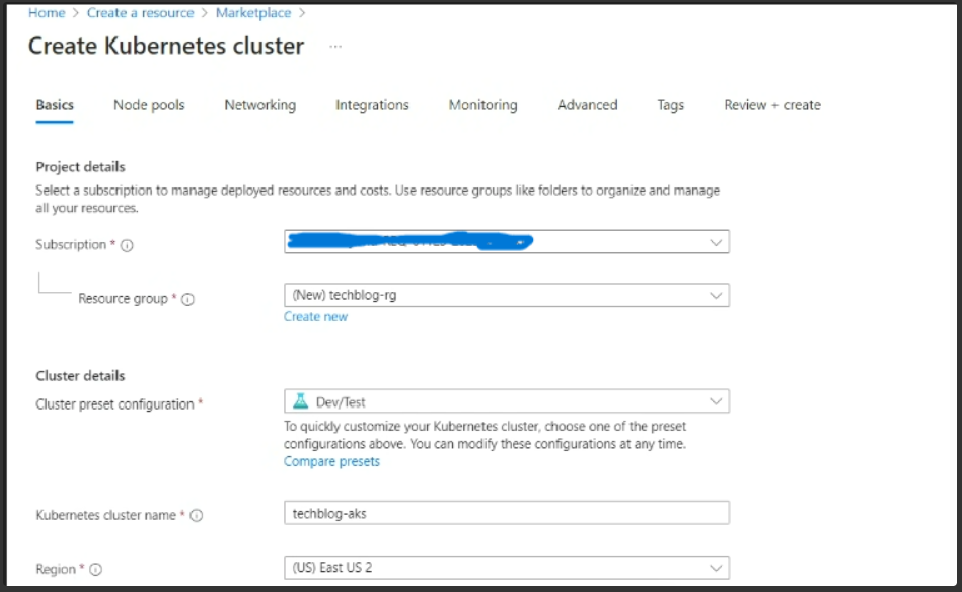Screen dimensions: 962x592
Task: Click the Cluster details heading
Action: [x=80, y=375]
